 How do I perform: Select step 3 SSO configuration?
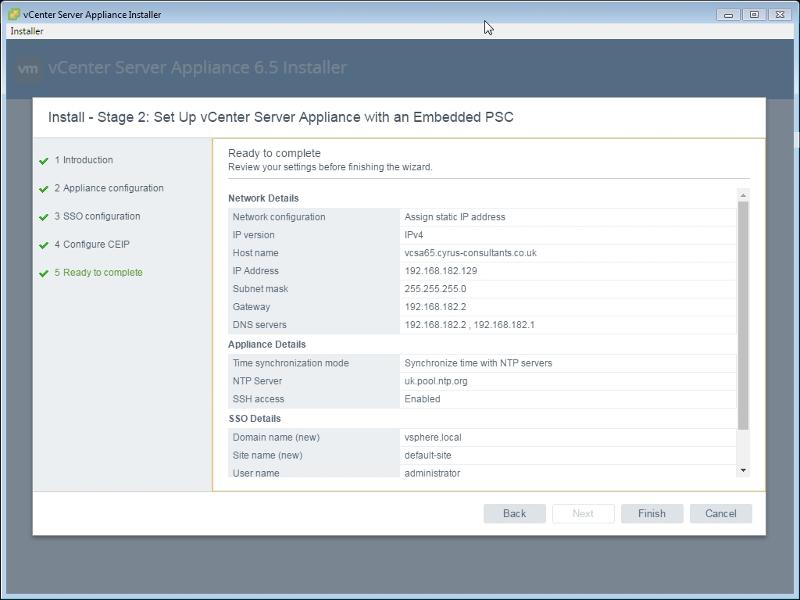[97, 216]
